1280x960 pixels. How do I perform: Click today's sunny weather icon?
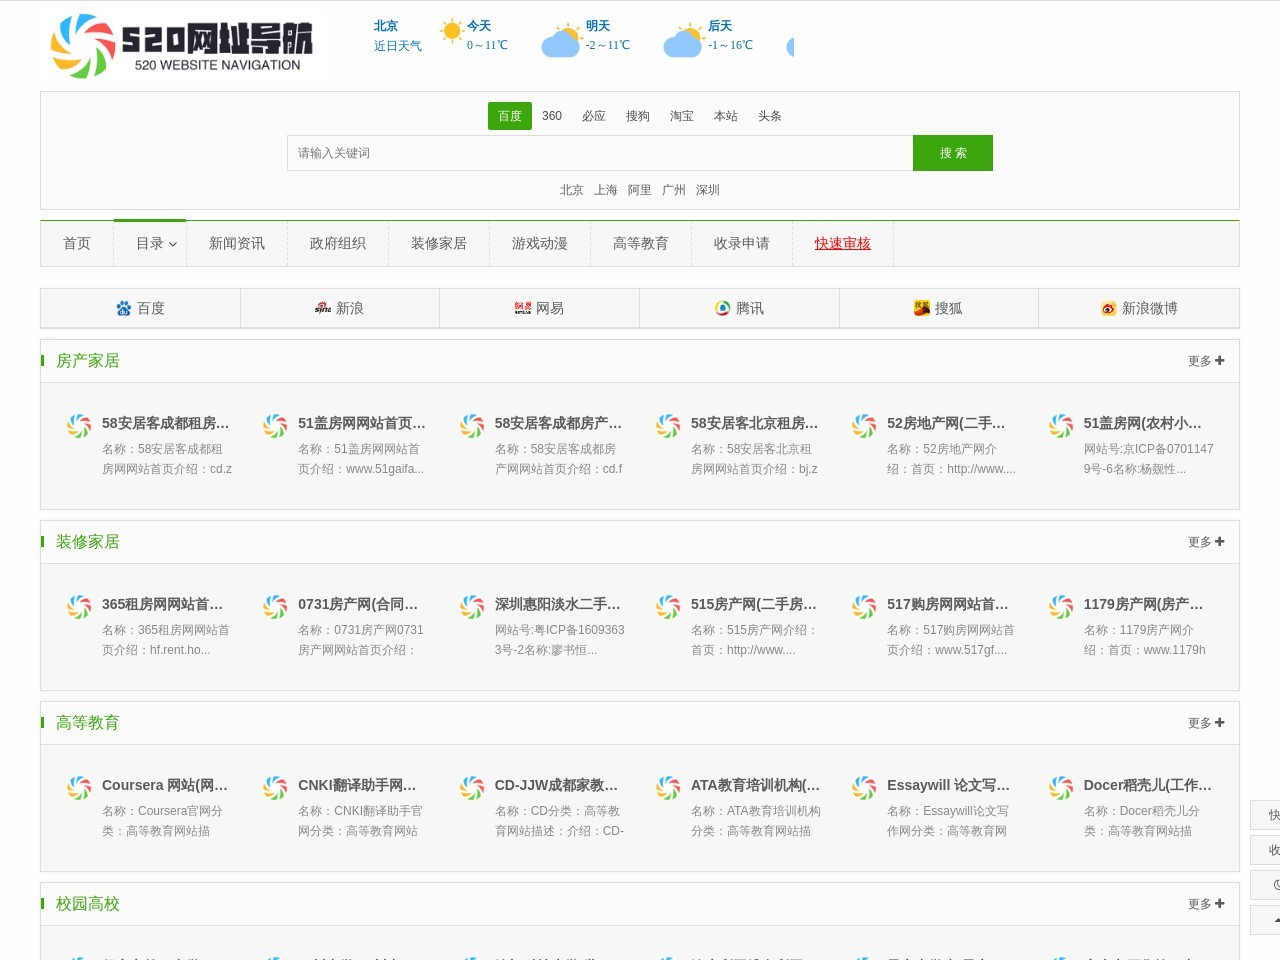[x=452, y=32]
